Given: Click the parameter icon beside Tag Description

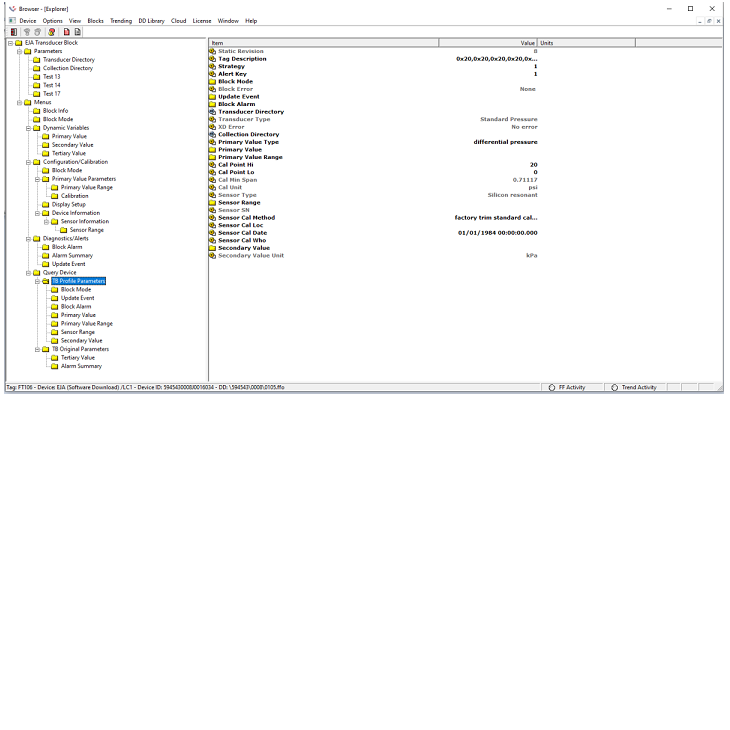Looking at the screenshot, I should pyautogui.click(x=212, y=59).
